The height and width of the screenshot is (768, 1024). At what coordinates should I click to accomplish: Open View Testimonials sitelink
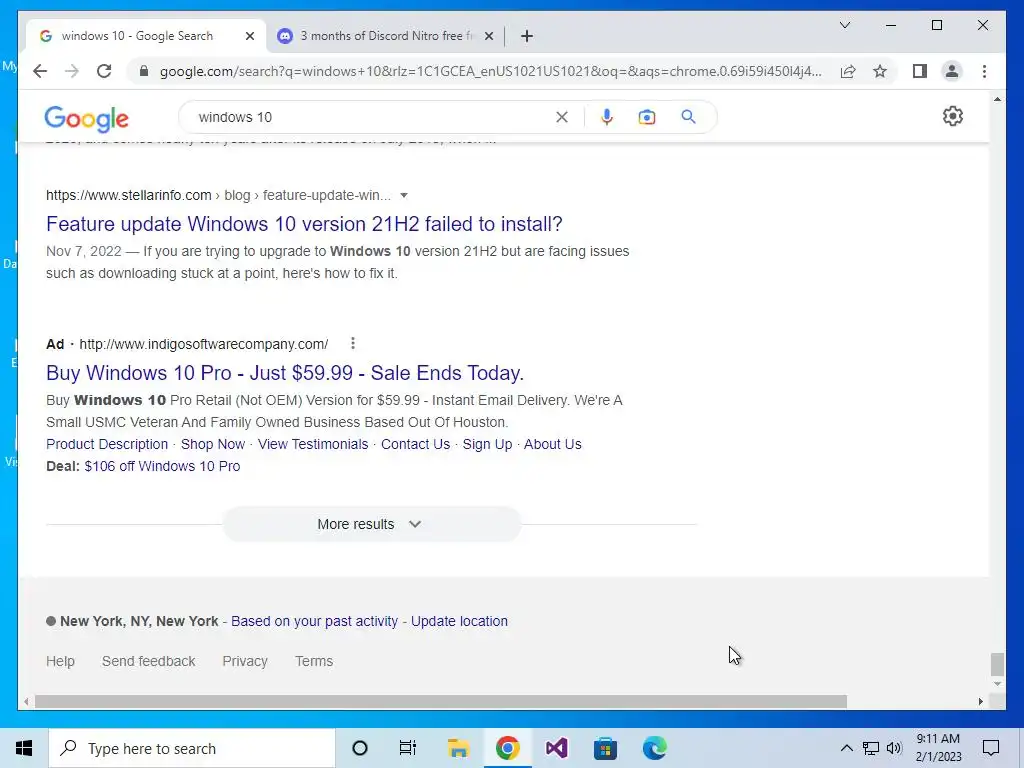[313, 444]
